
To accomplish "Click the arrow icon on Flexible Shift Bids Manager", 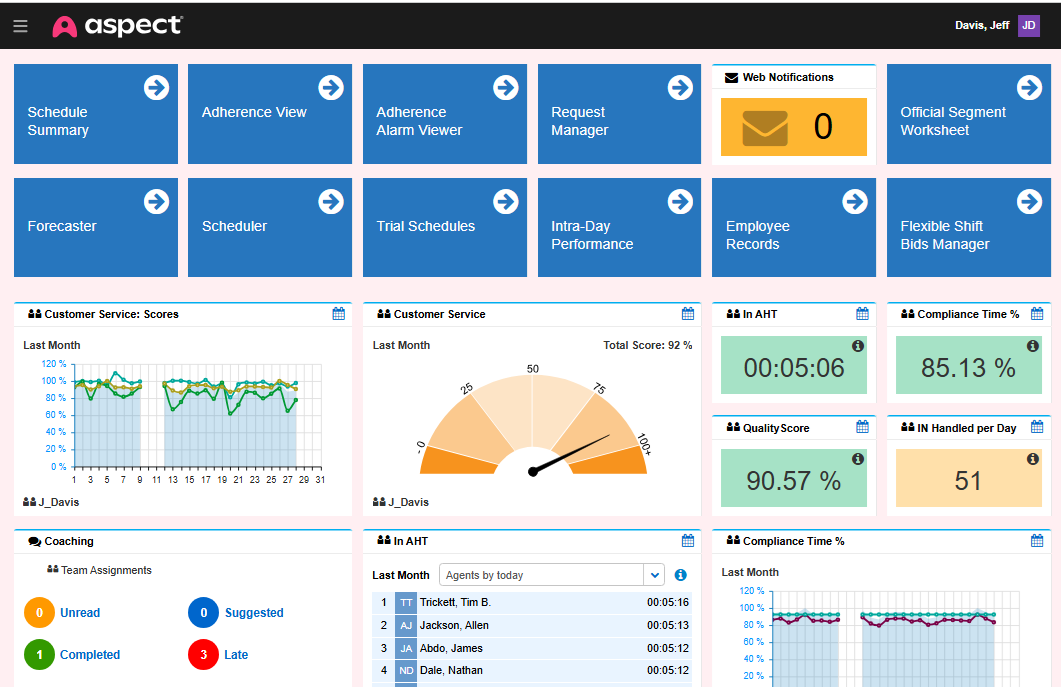I will coord(1029,201).
